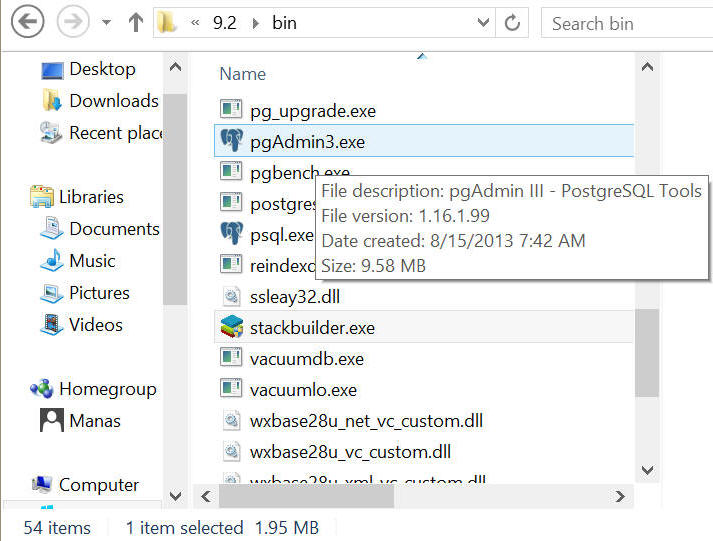Click the file list scroll-up arrow
Image resolution: width=713 pixels, height=541 pixels.
(x=647, y=68)
